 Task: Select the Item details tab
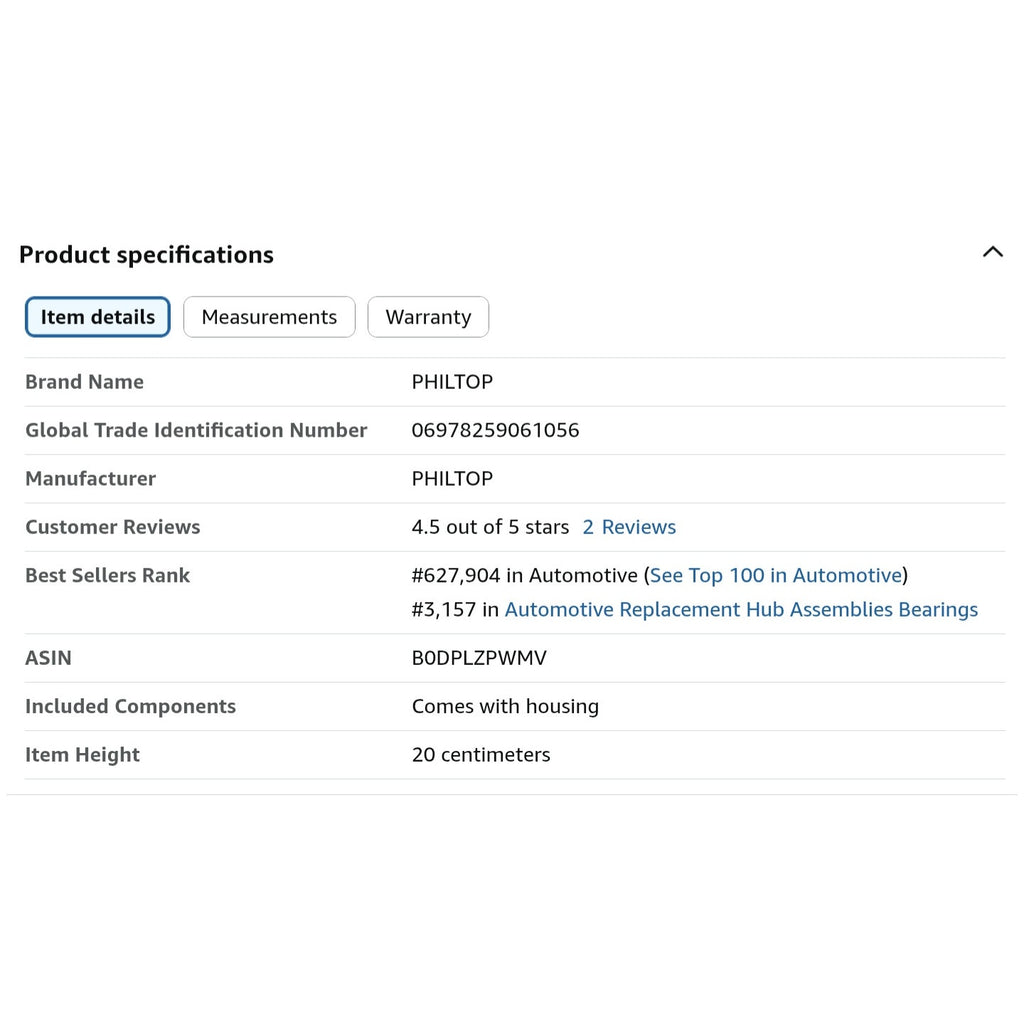point(98,317)
